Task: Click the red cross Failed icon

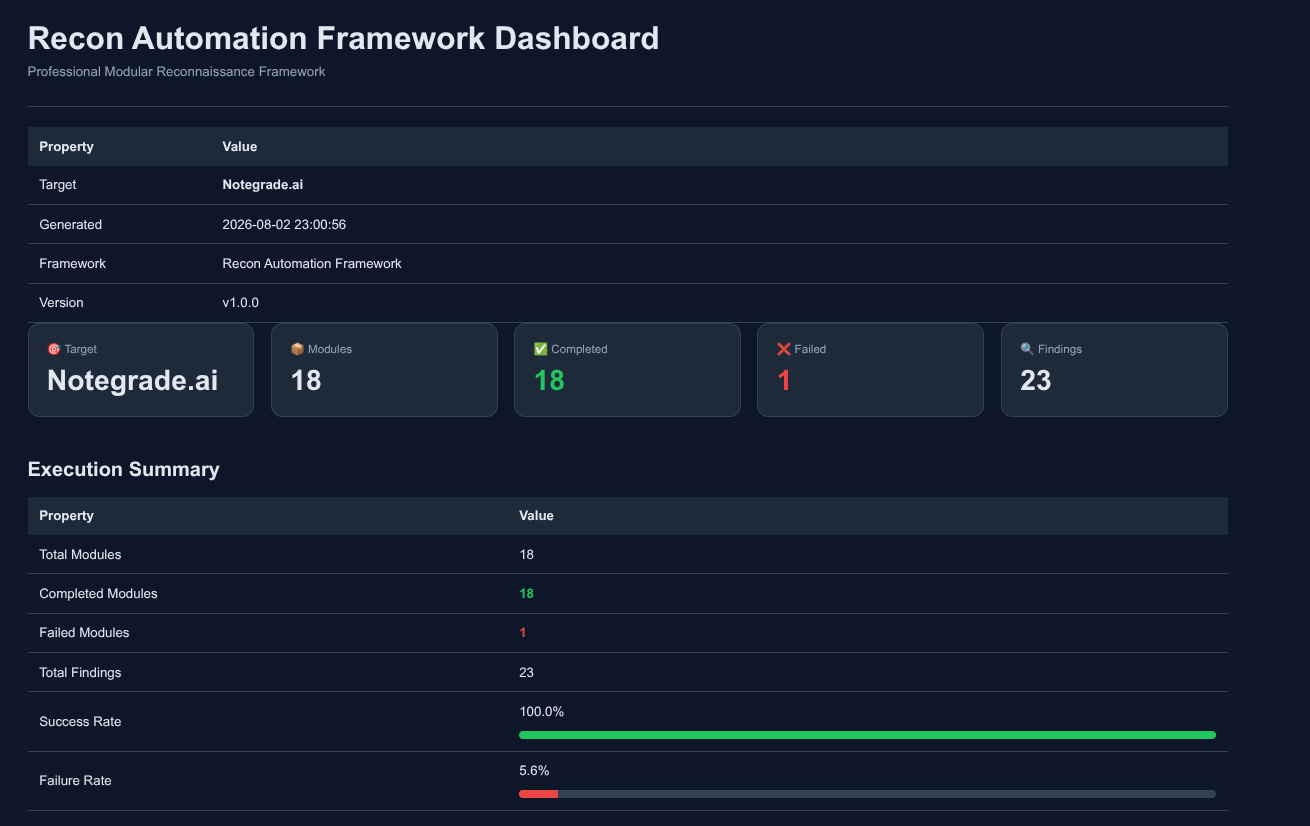Action: pyautogui.click(x=783, y=349)
